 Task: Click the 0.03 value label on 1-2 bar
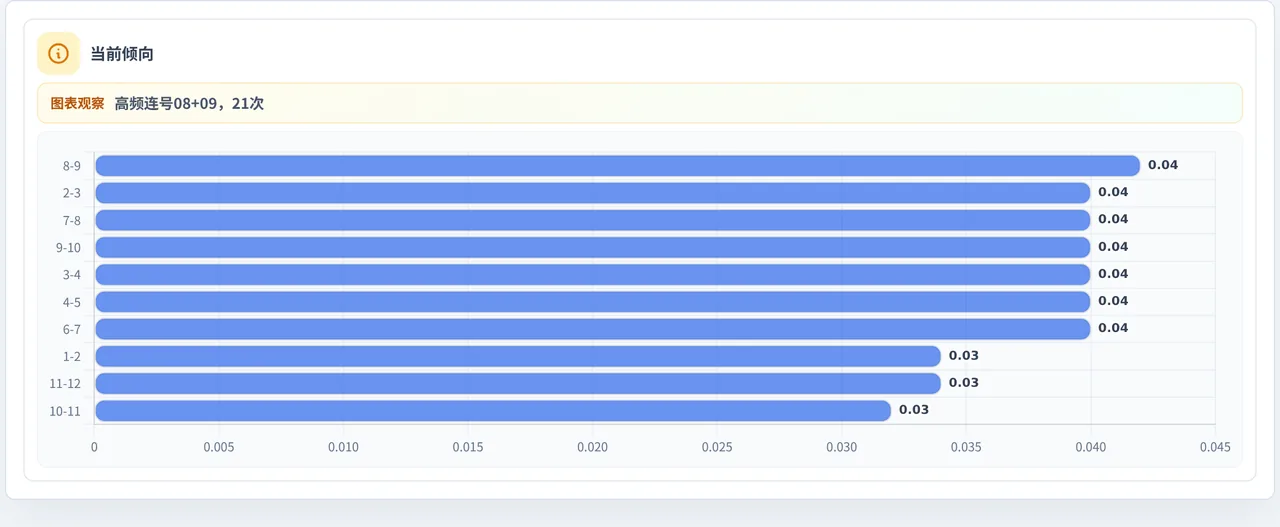(x=964, y=356)
